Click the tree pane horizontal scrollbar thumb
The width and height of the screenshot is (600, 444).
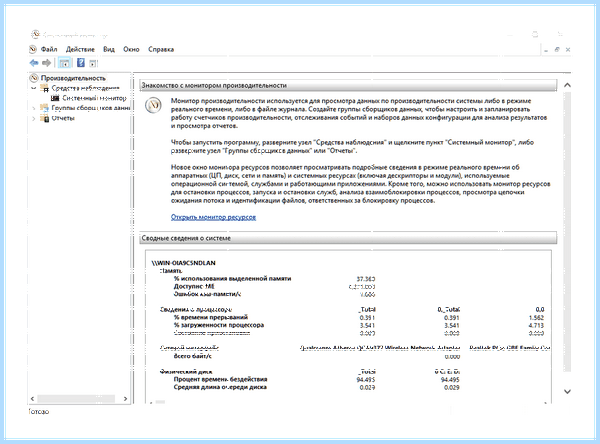tap(76, 398)
